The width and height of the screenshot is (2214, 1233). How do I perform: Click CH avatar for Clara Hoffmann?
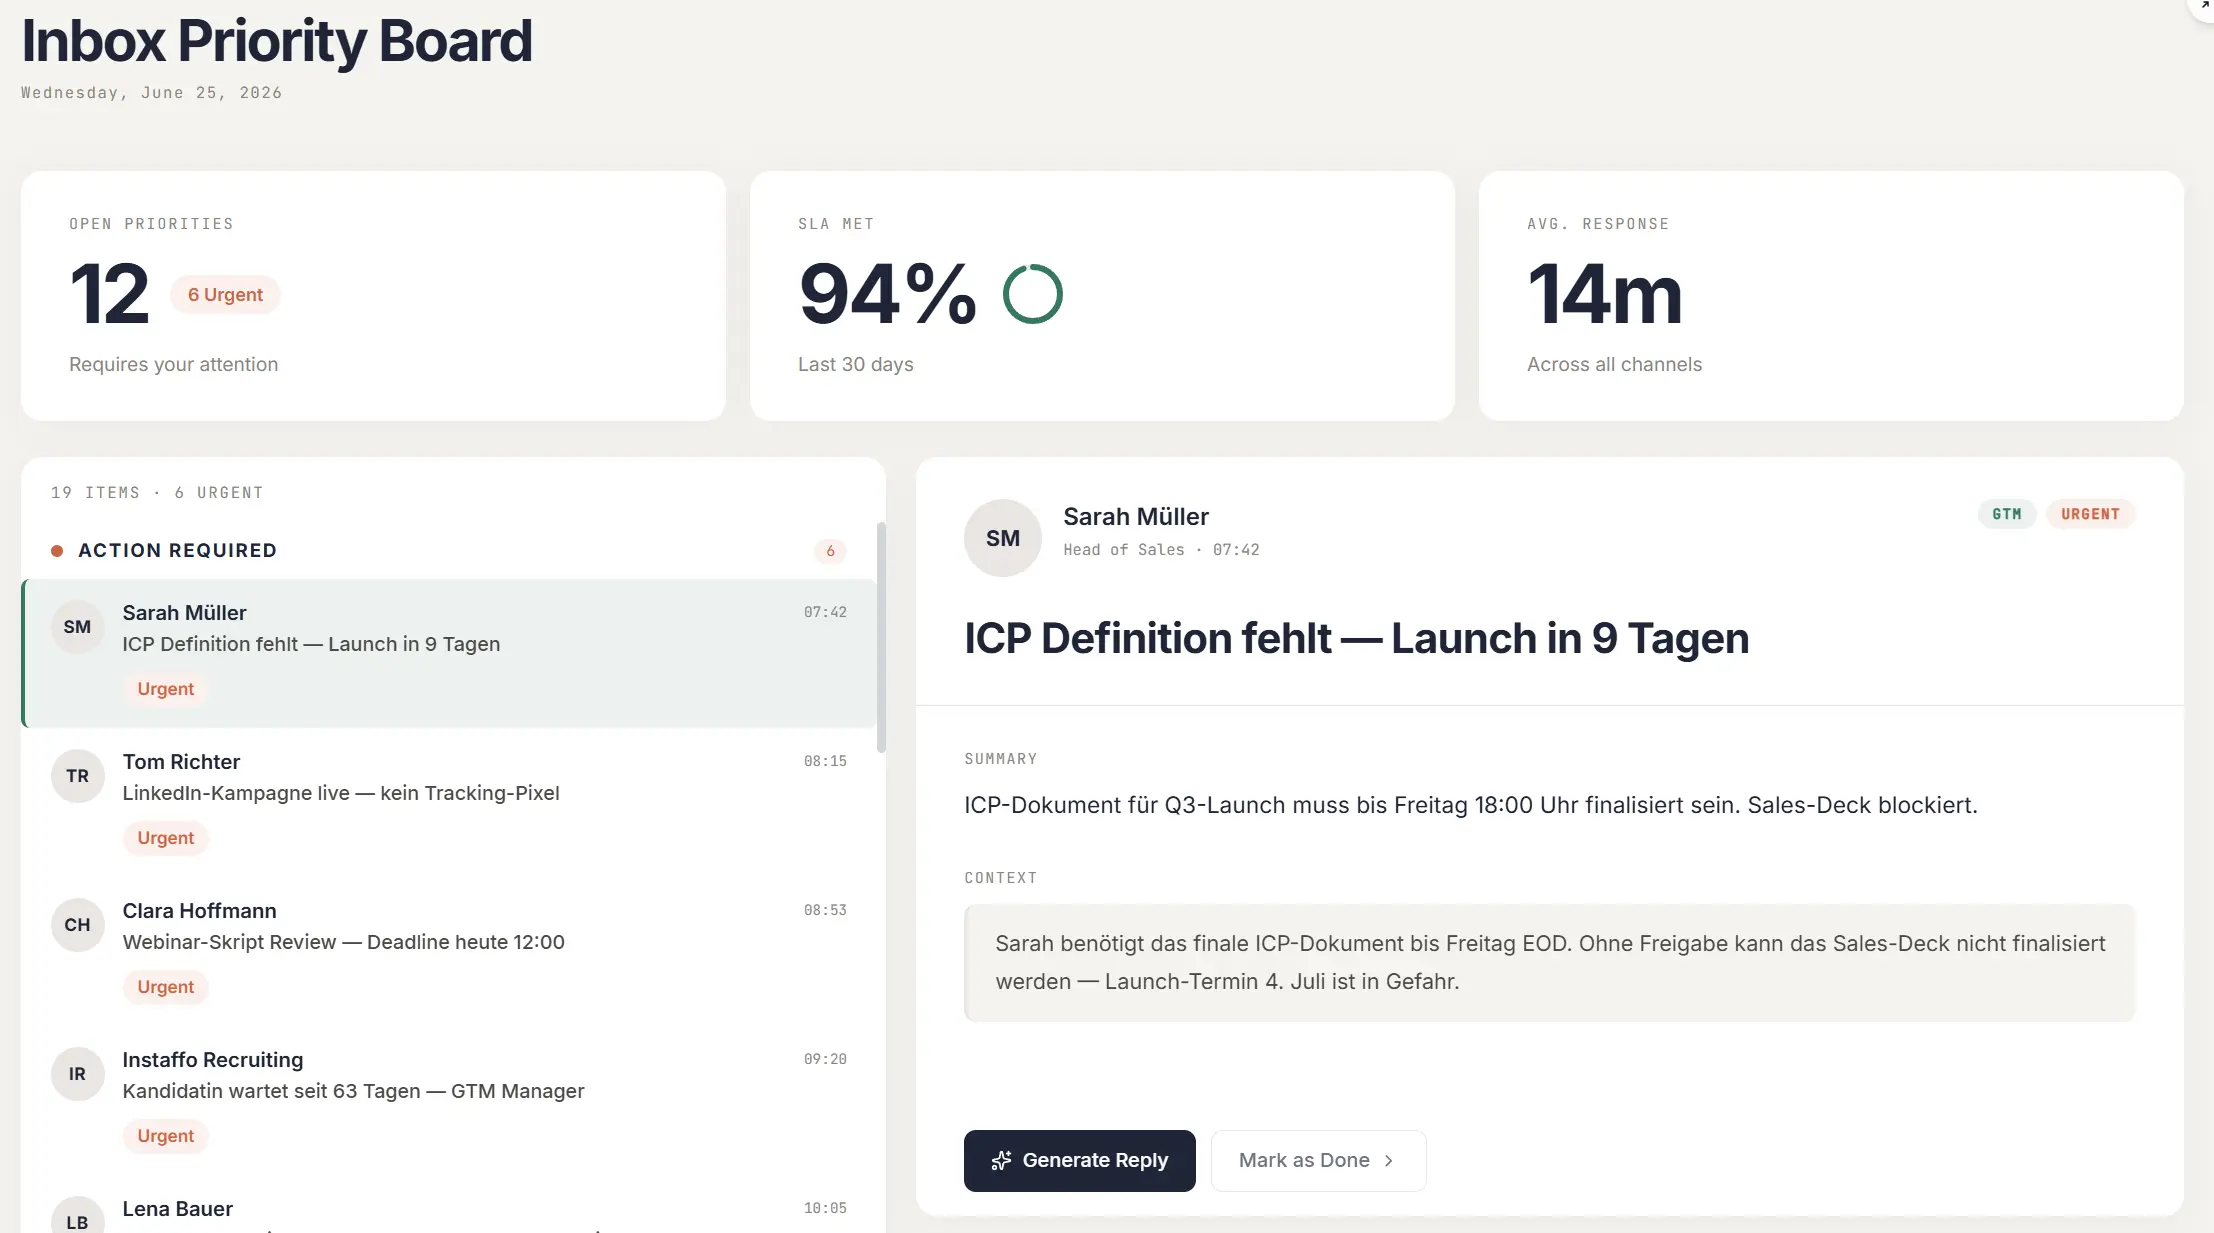point(77,925)
